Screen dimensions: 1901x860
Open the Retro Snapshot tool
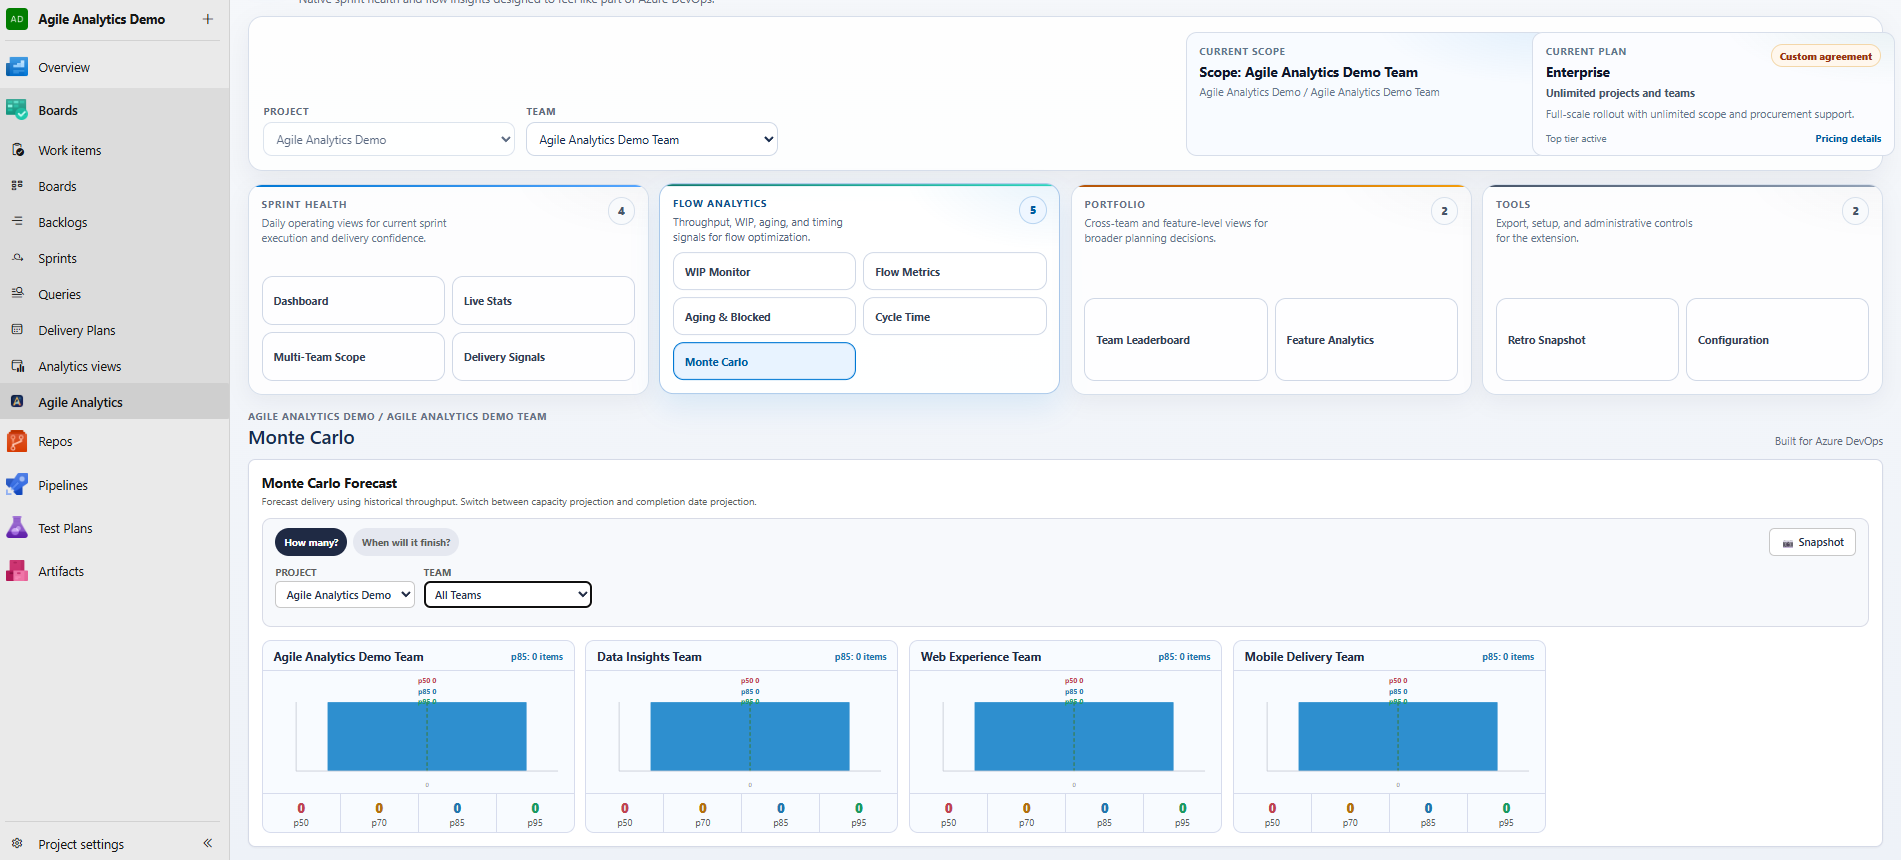[1587, 340]
